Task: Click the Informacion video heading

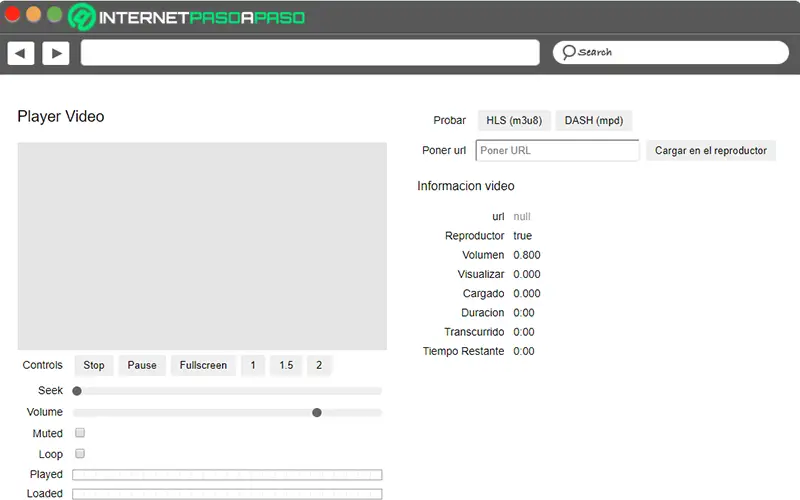Action: [x=466, y=186]
